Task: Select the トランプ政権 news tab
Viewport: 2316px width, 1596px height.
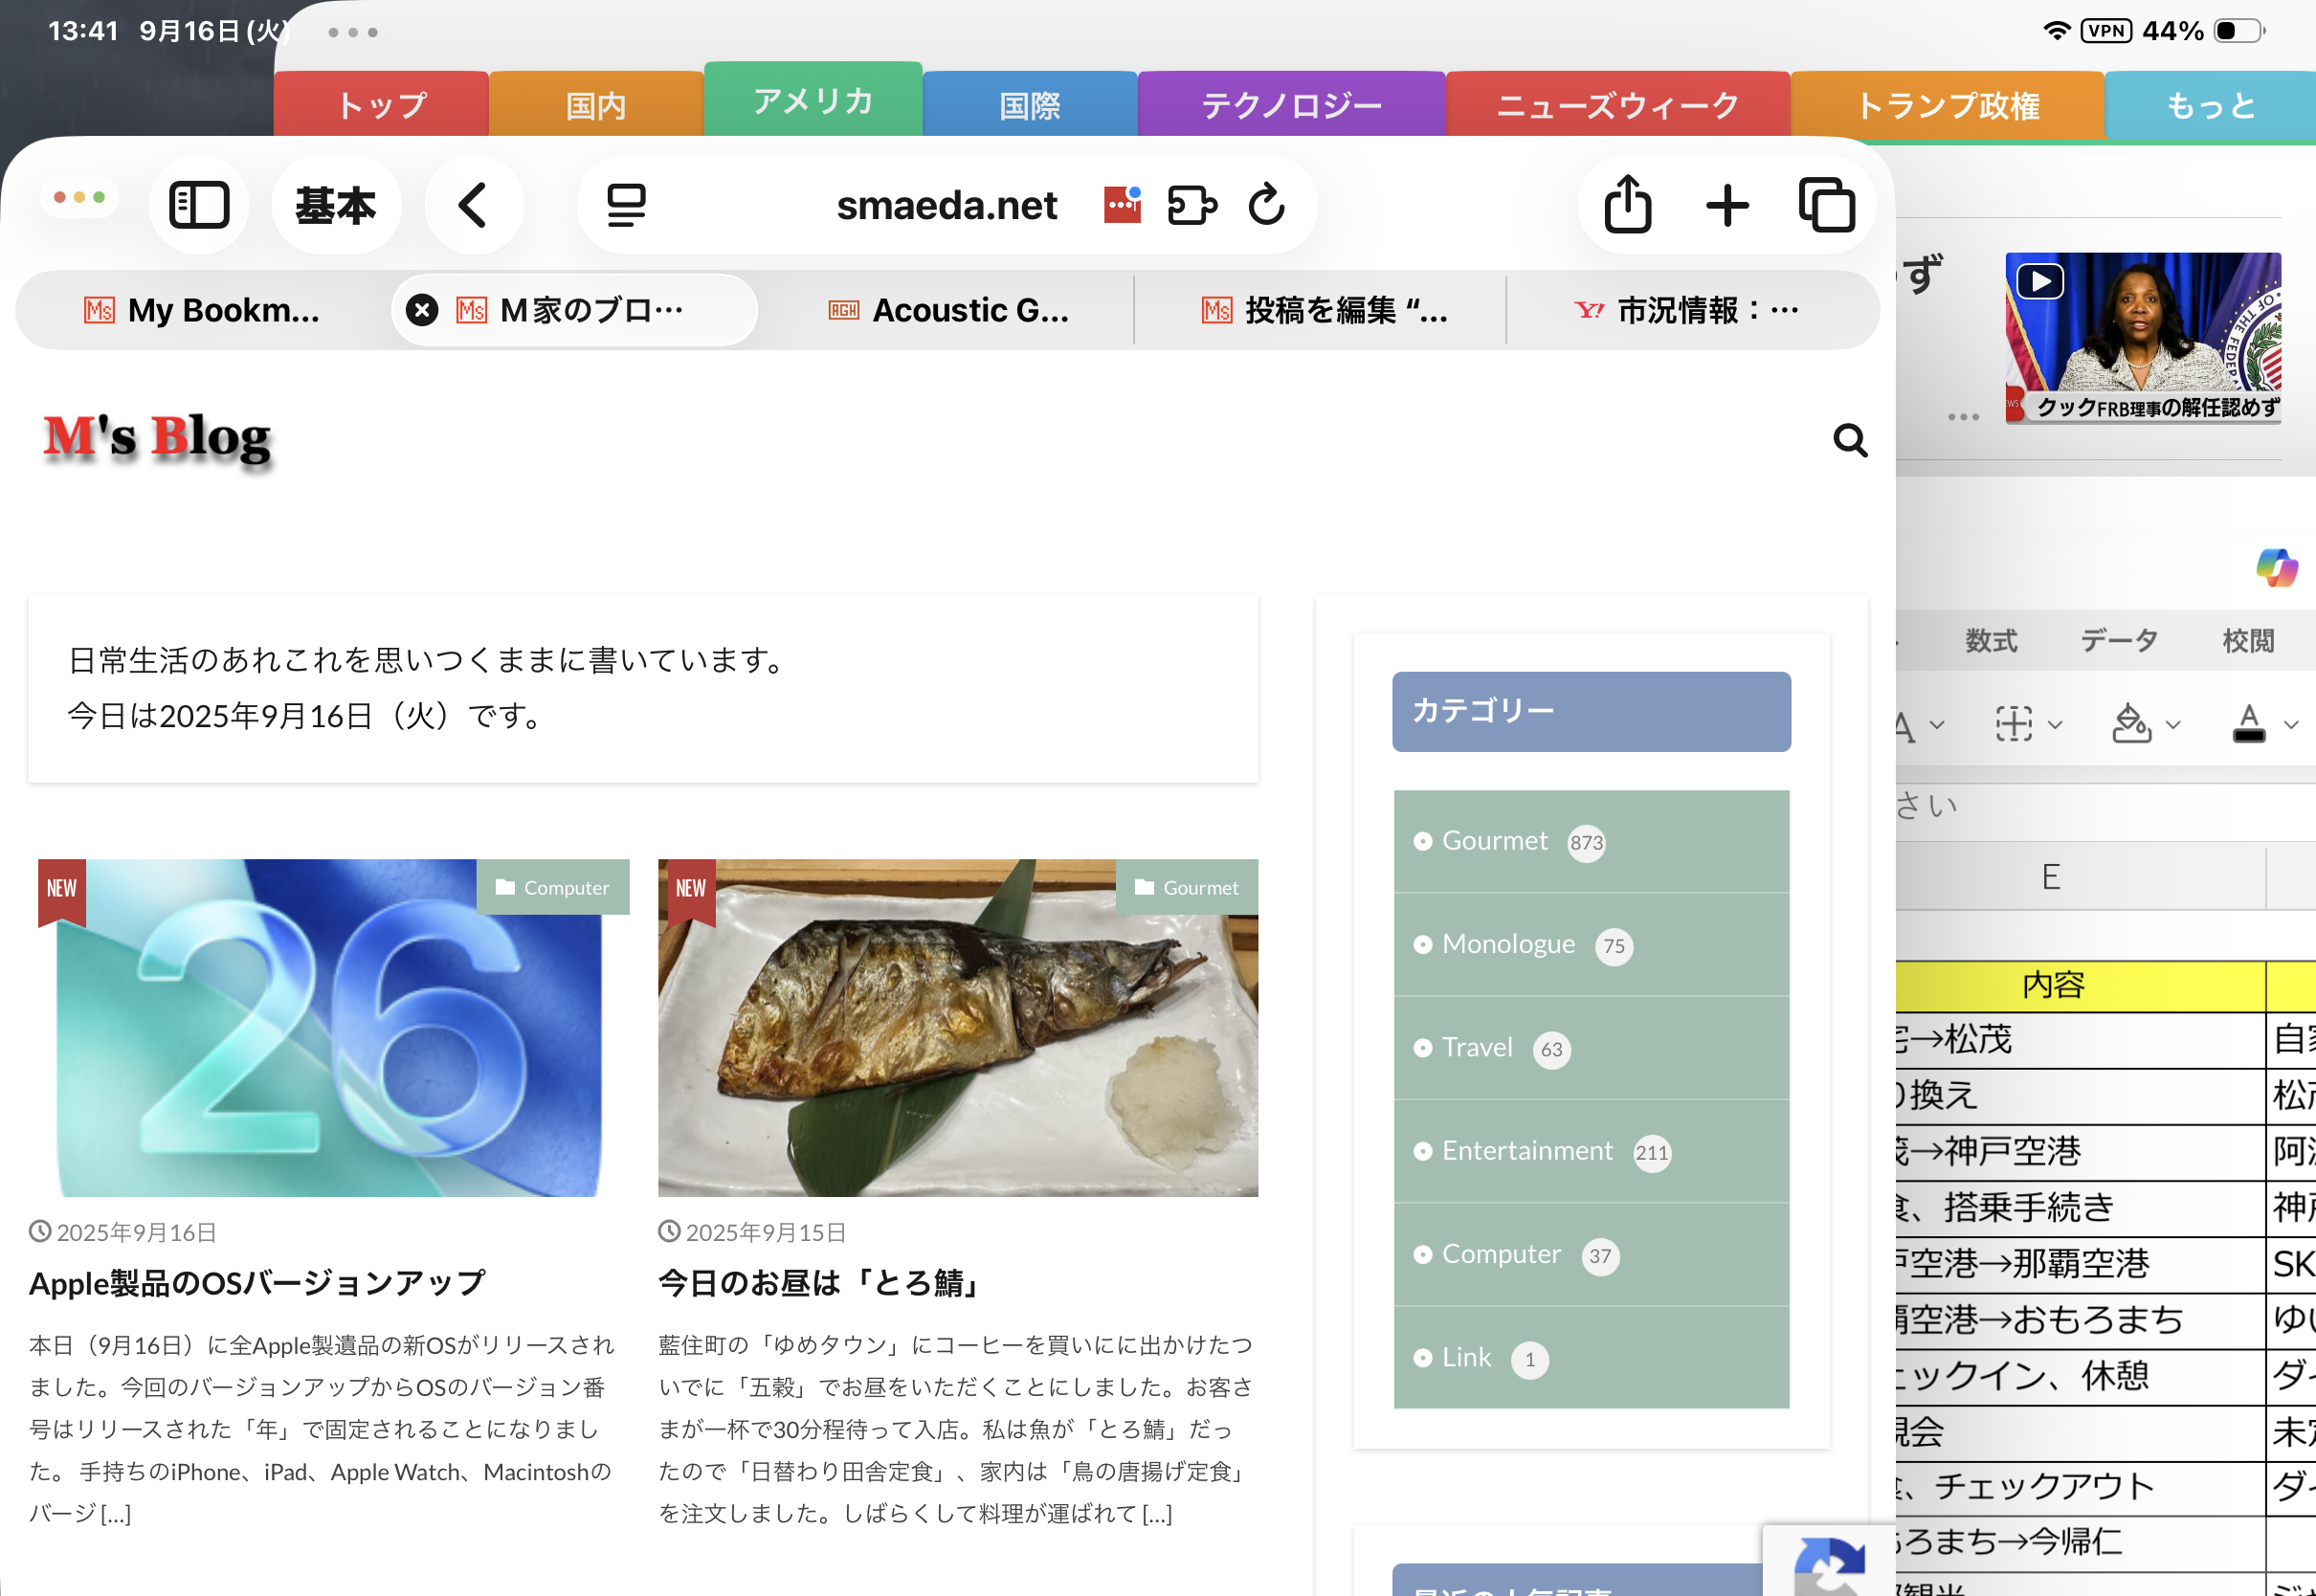Action: 1947,105
